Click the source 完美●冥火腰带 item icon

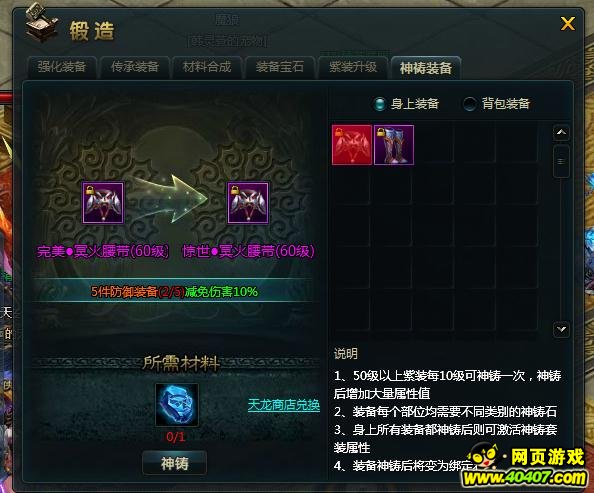click(103, 202)
